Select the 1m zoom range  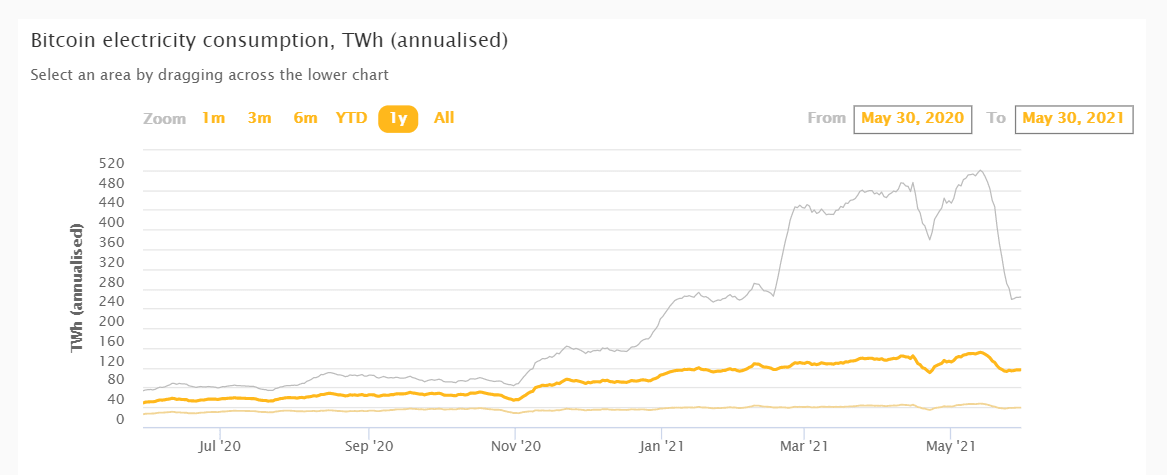(x=213, y=118)
